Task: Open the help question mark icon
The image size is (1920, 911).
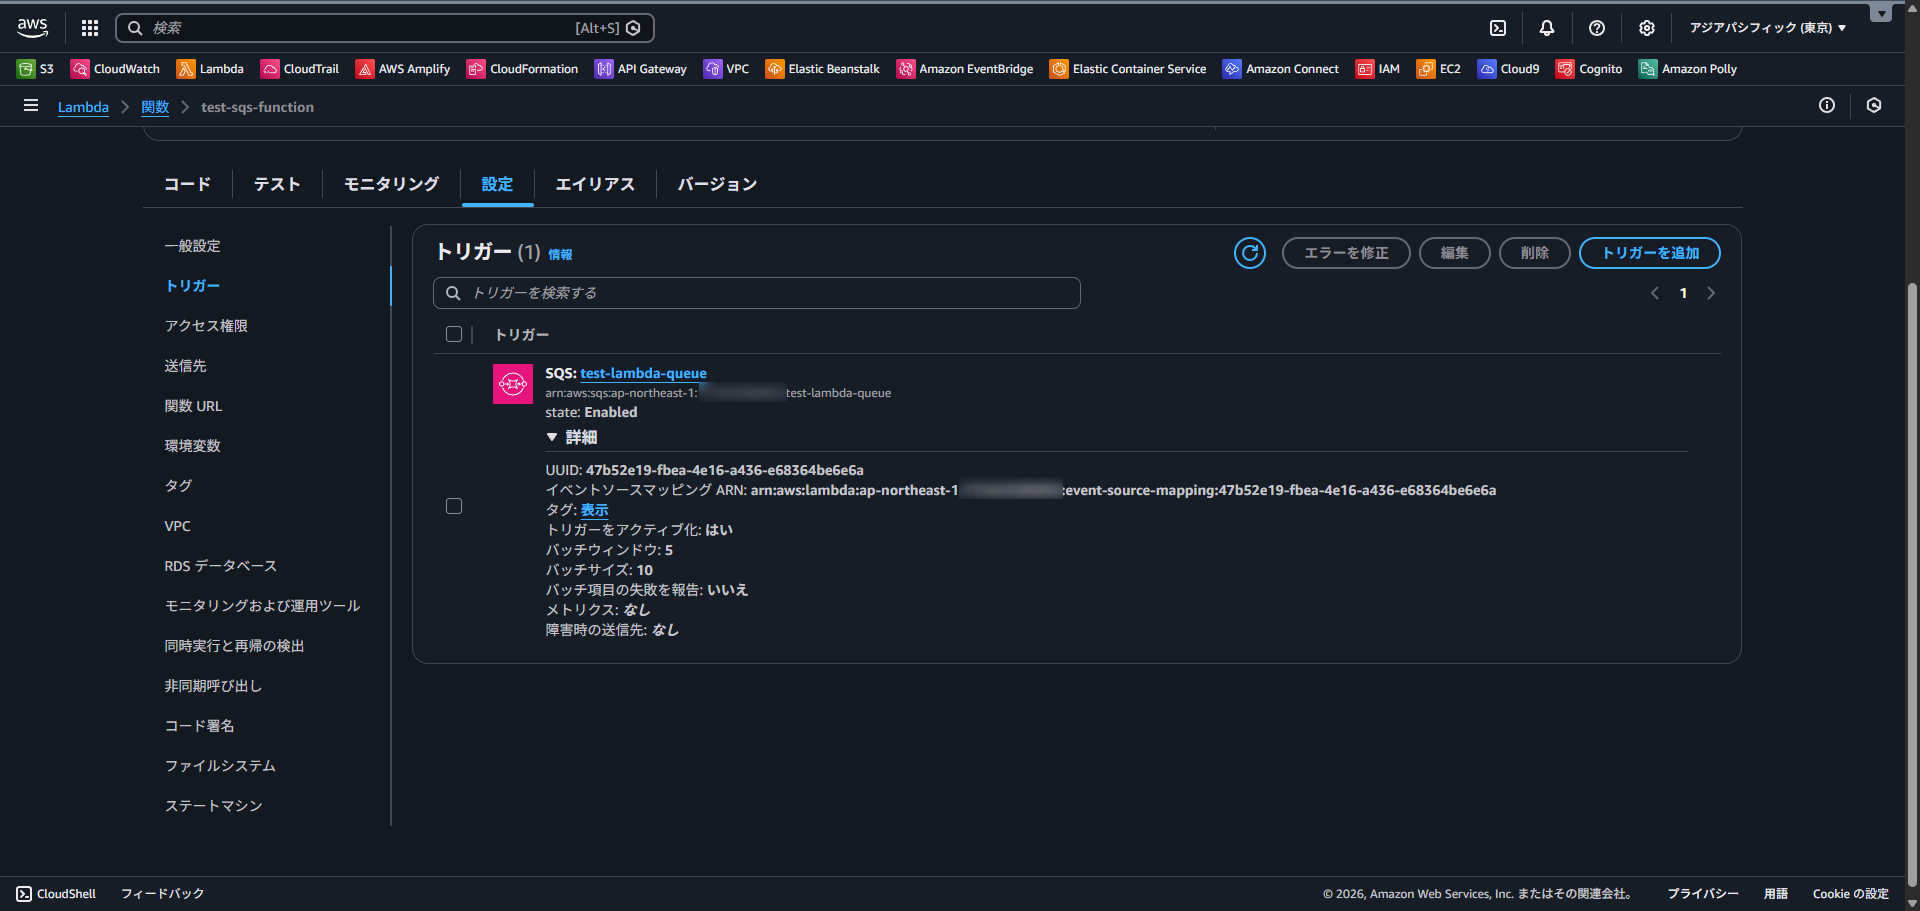Action: 1597,28
